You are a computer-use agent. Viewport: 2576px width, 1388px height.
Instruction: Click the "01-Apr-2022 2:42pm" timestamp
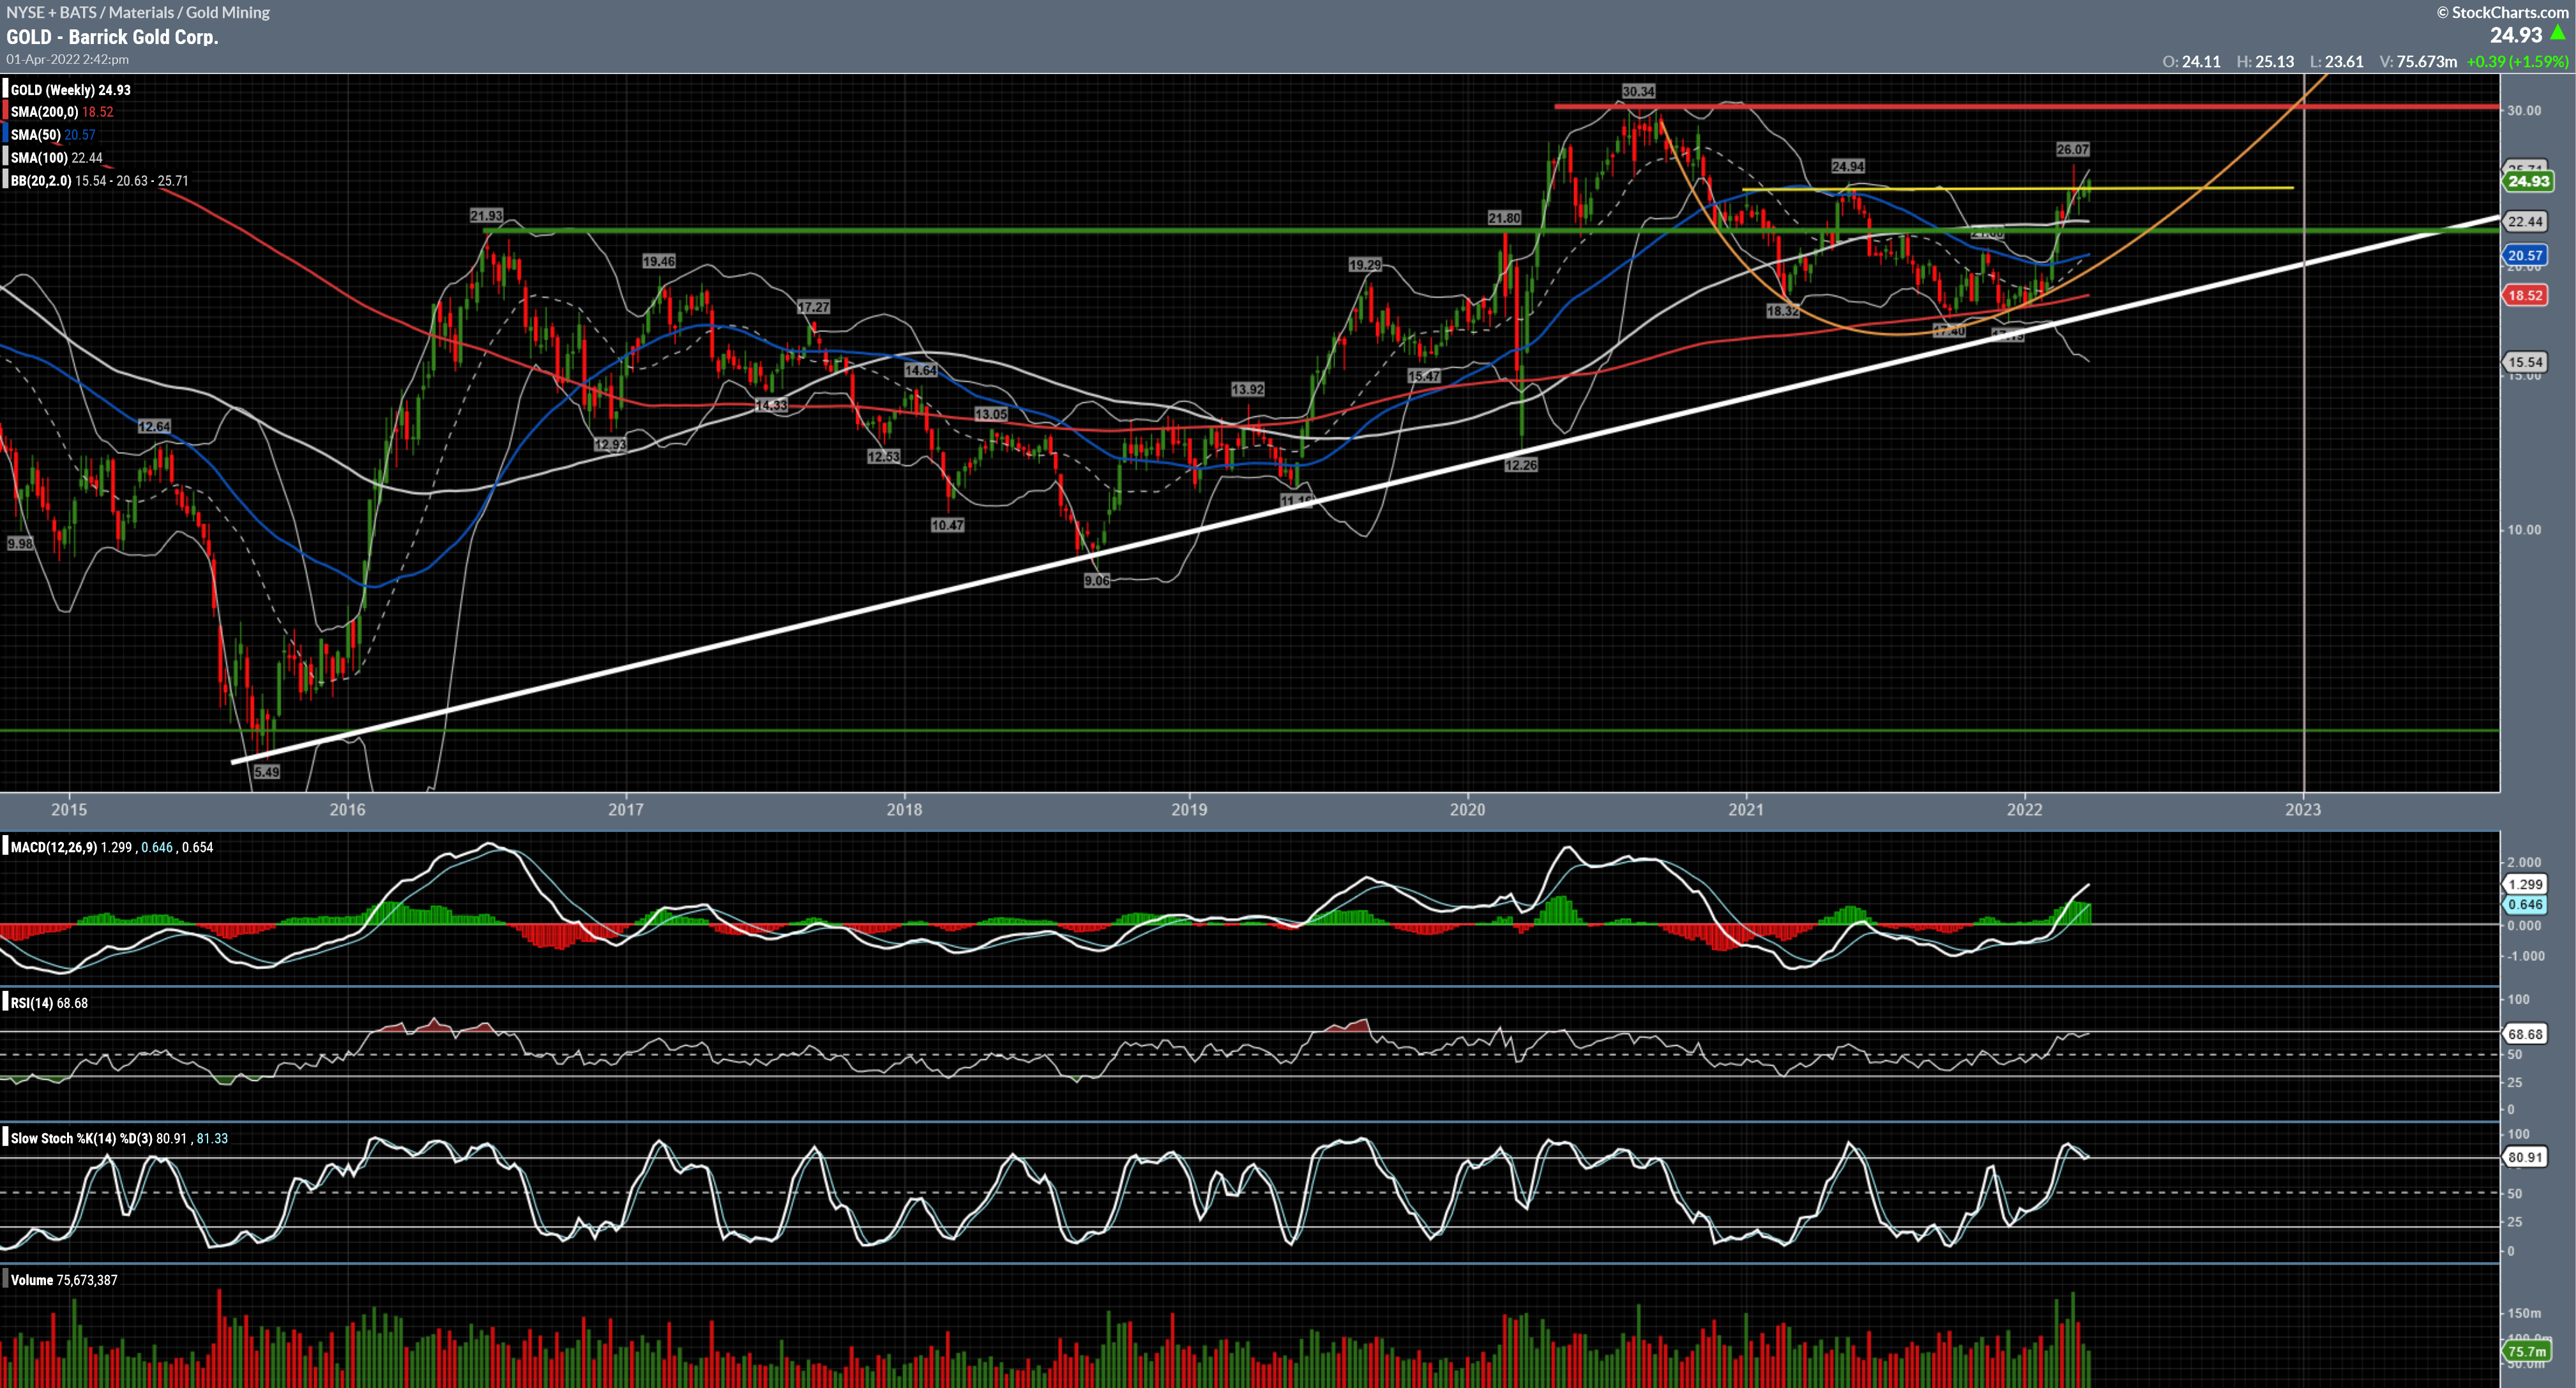pos(67,60)
